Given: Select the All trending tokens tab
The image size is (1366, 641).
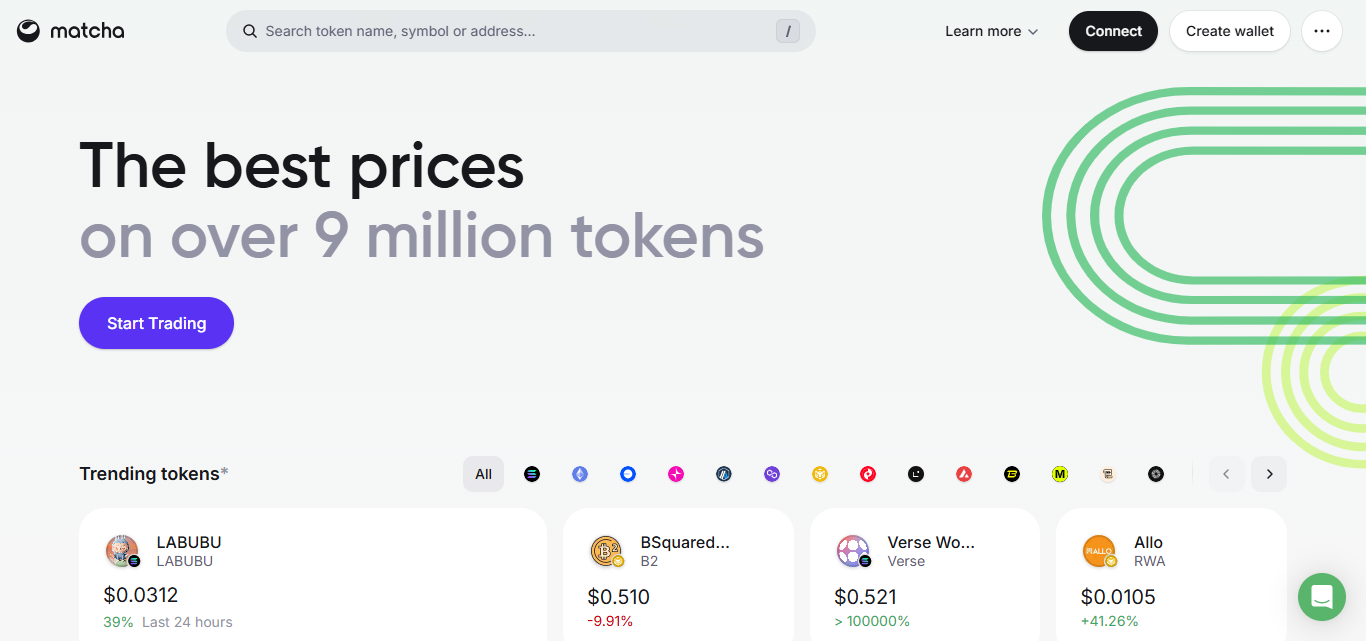Looking at the screenshot, I should coord(483,474).
